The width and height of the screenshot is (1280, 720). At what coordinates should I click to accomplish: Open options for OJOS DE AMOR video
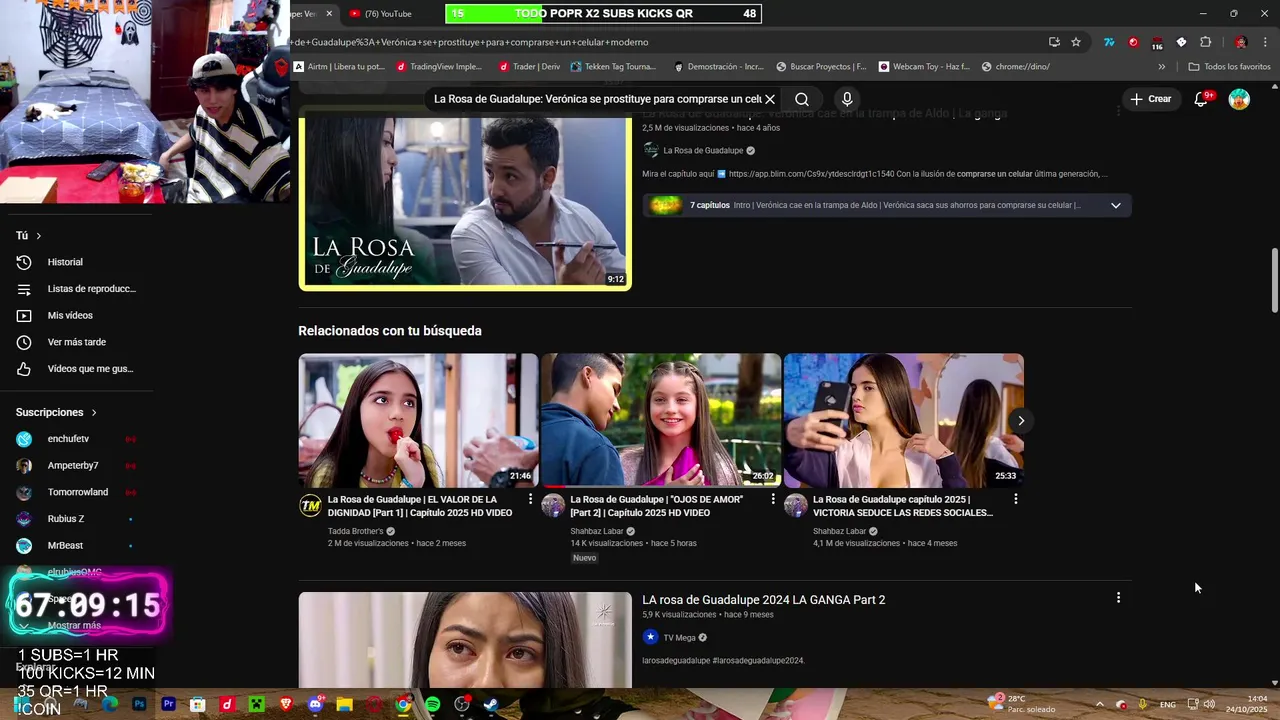(773, 499)
